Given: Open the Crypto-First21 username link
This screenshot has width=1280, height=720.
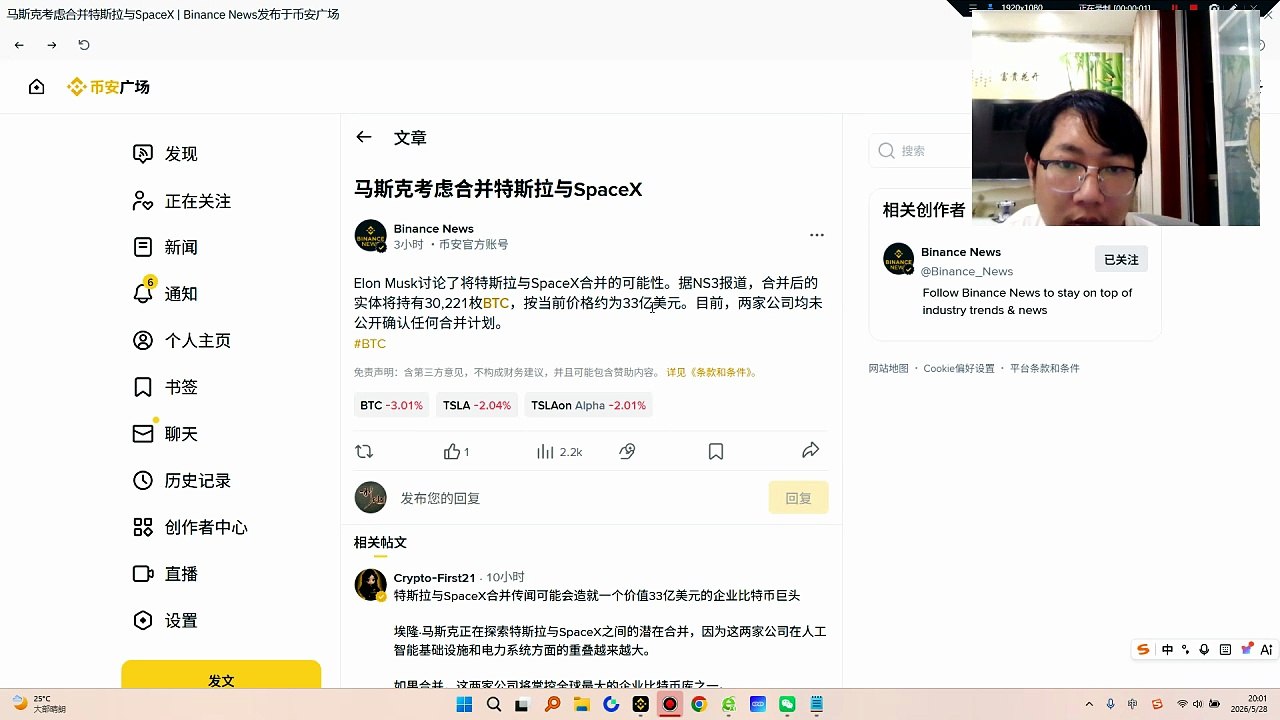Looking at the screenshot, I should [434, 578].
